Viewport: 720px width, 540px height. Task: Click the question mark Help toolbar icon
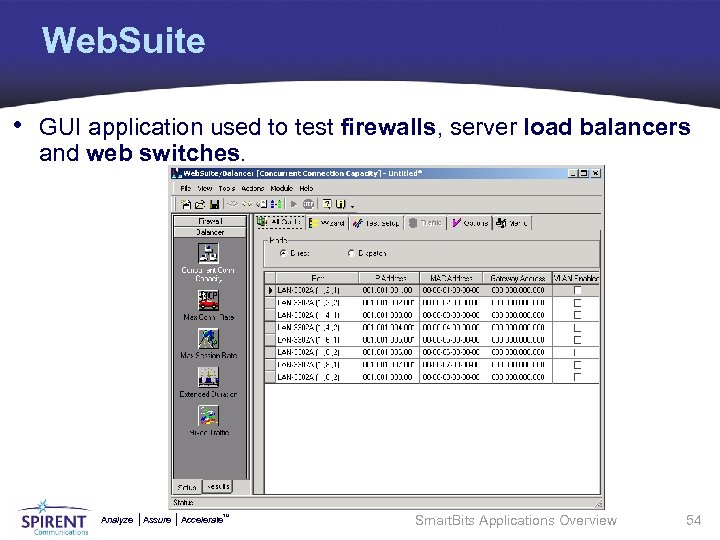326,204
